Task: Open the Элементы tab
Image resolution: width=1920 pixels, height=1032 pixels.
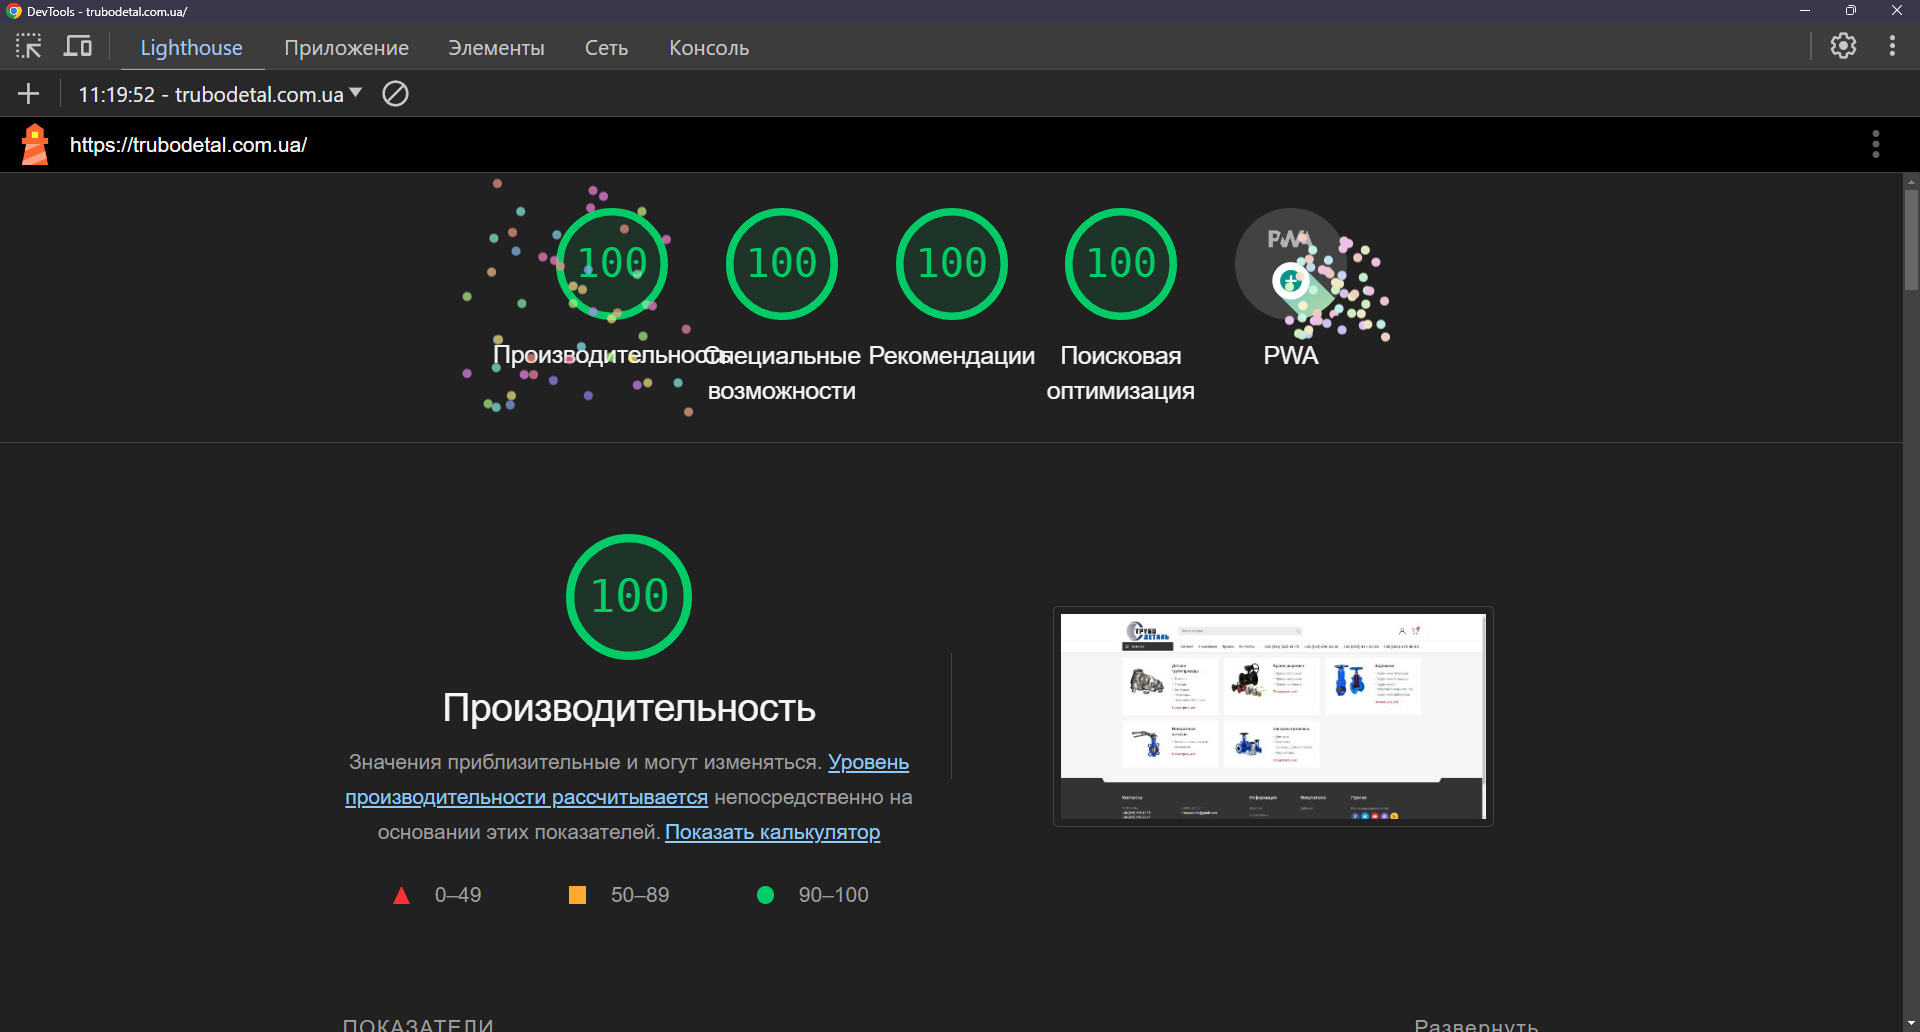Action: pos(496,48)
